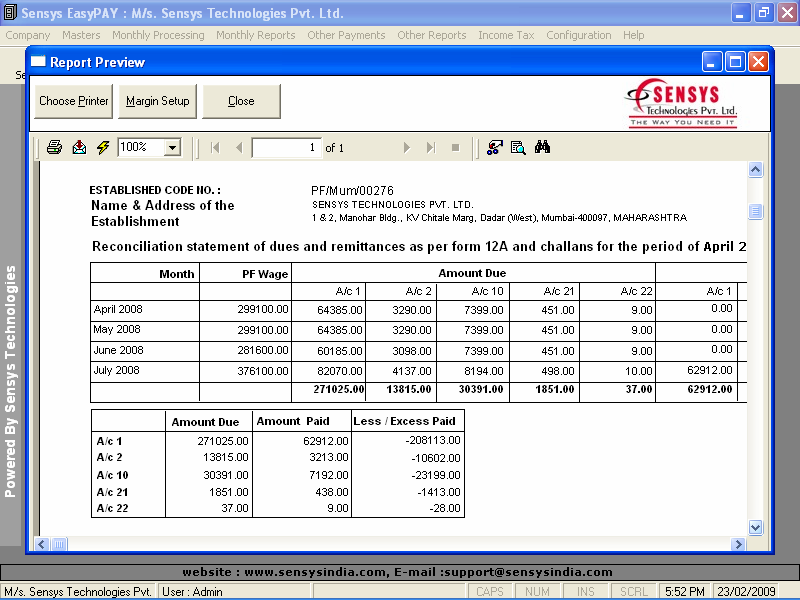Click the Amount Paid value 3213.00
800x600 pixels.
[329, 458]
